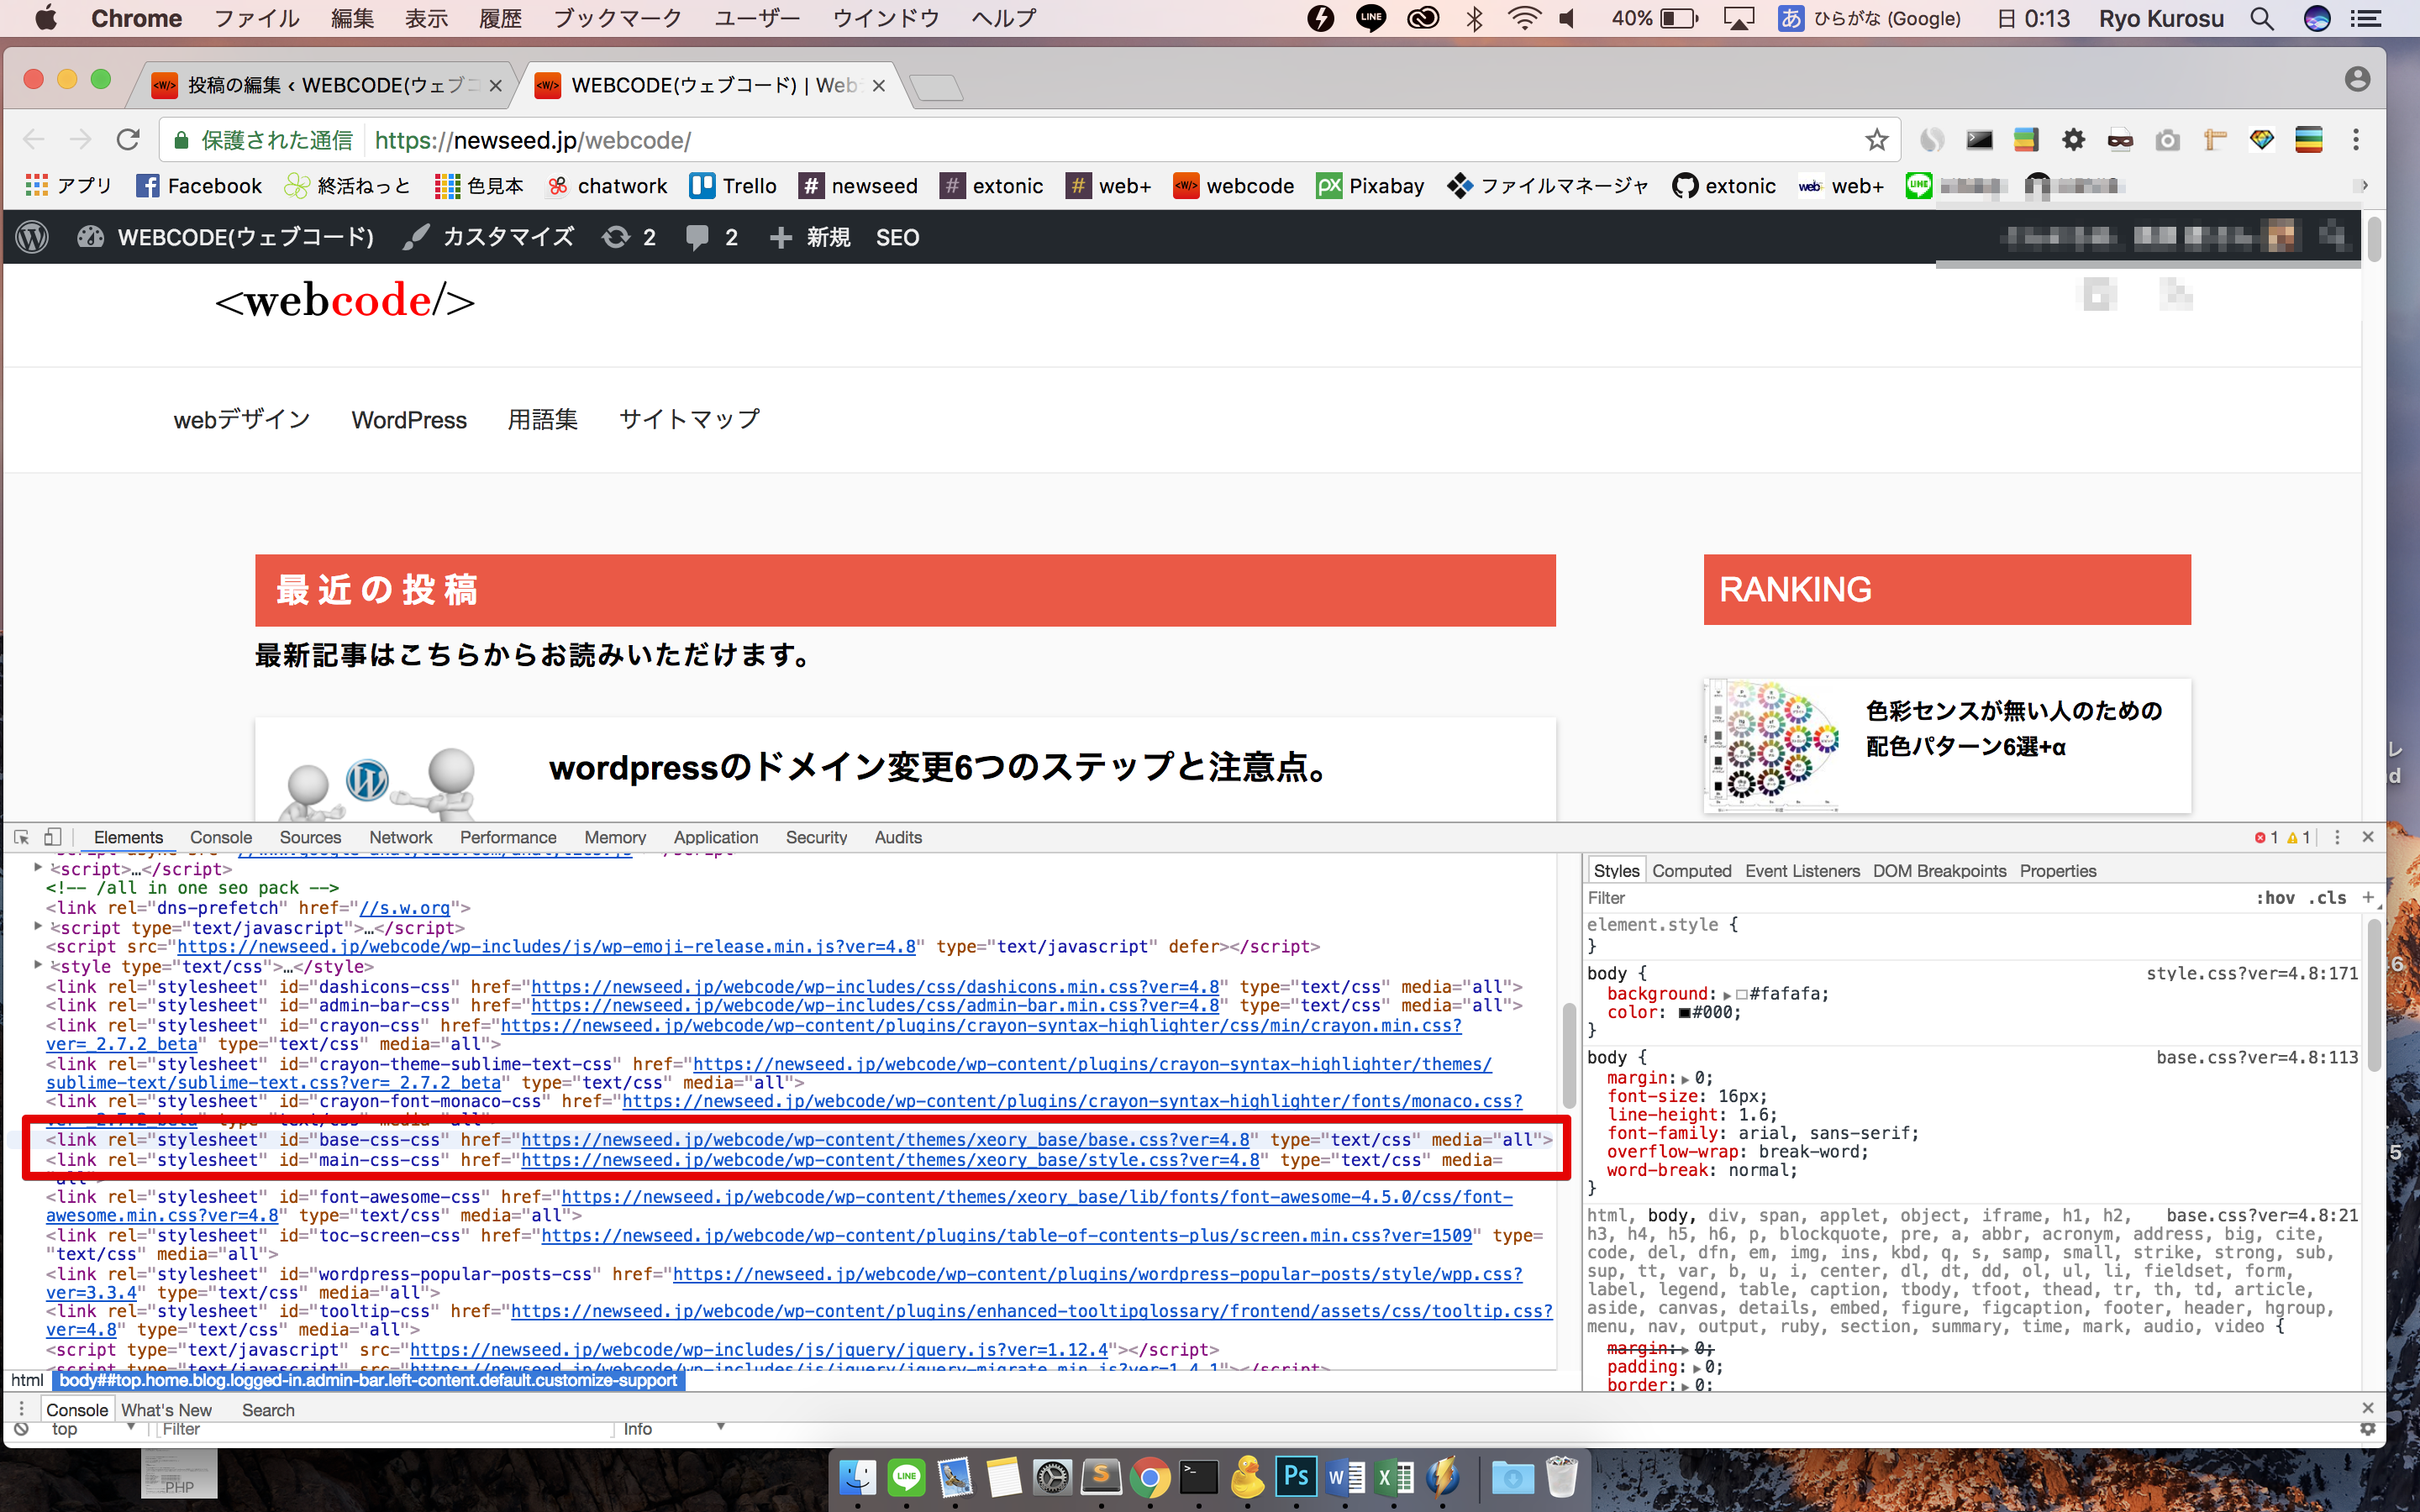Open Photoshop from the Dock
The image size is (2420, 1512).
[1296, 1477]
